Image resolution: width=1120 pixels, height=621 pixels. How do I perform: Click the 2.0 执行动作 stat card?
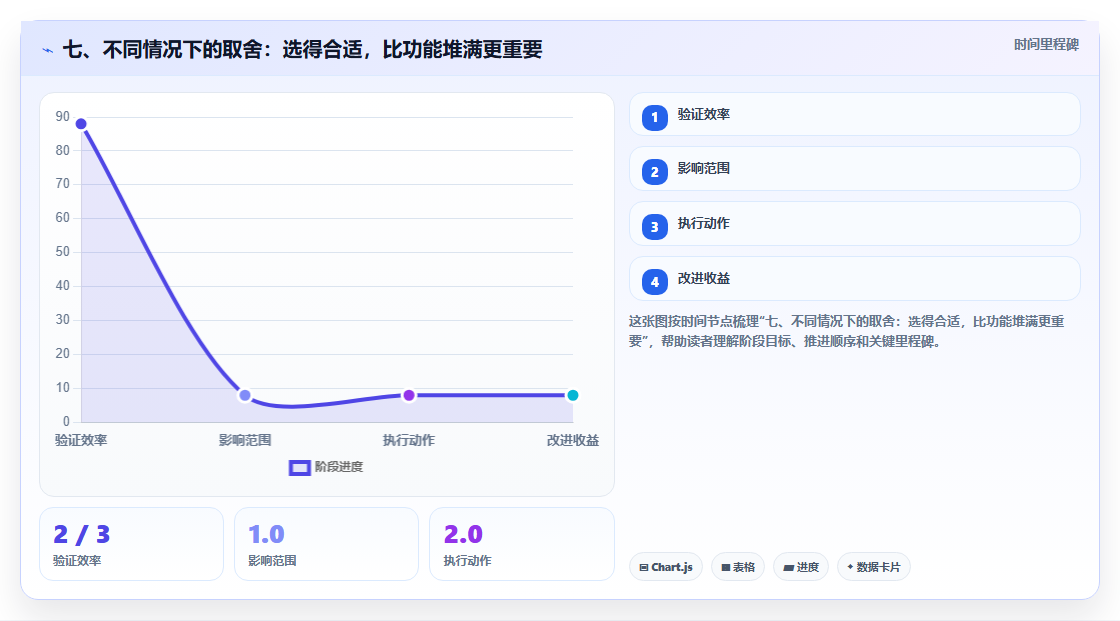[x=522, y=544]
